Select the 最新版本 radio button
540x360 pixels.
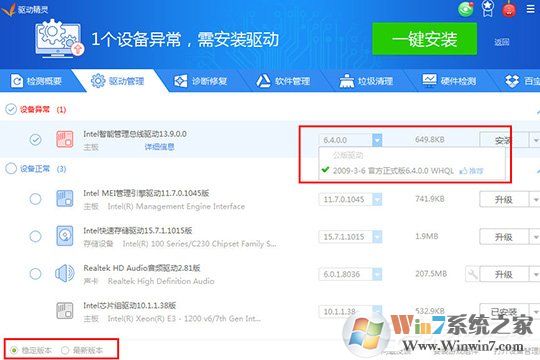click(x=65, y=350)
